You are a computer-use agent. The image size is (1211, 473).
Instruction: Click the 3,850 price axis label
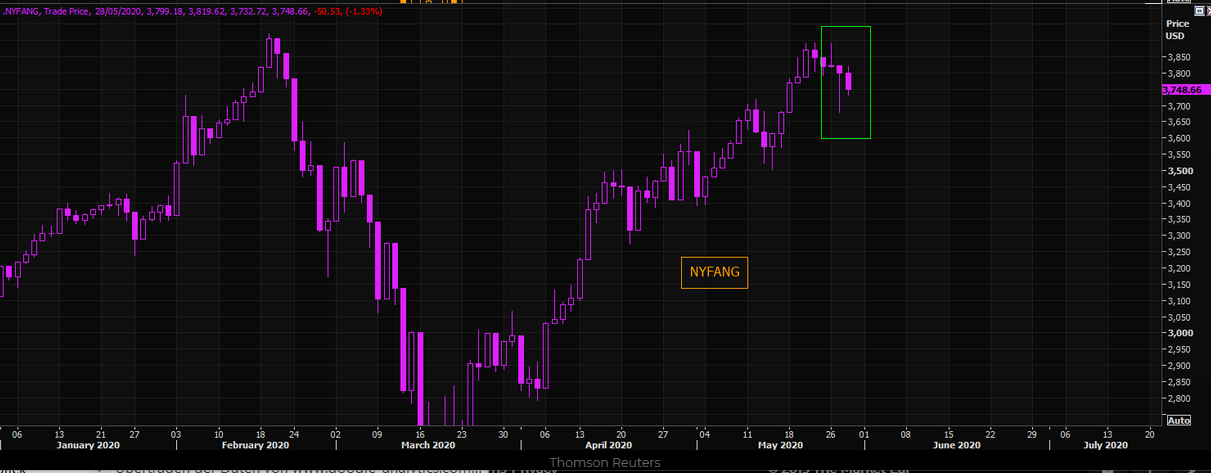pyautogui.click(x=1178, y=57)
